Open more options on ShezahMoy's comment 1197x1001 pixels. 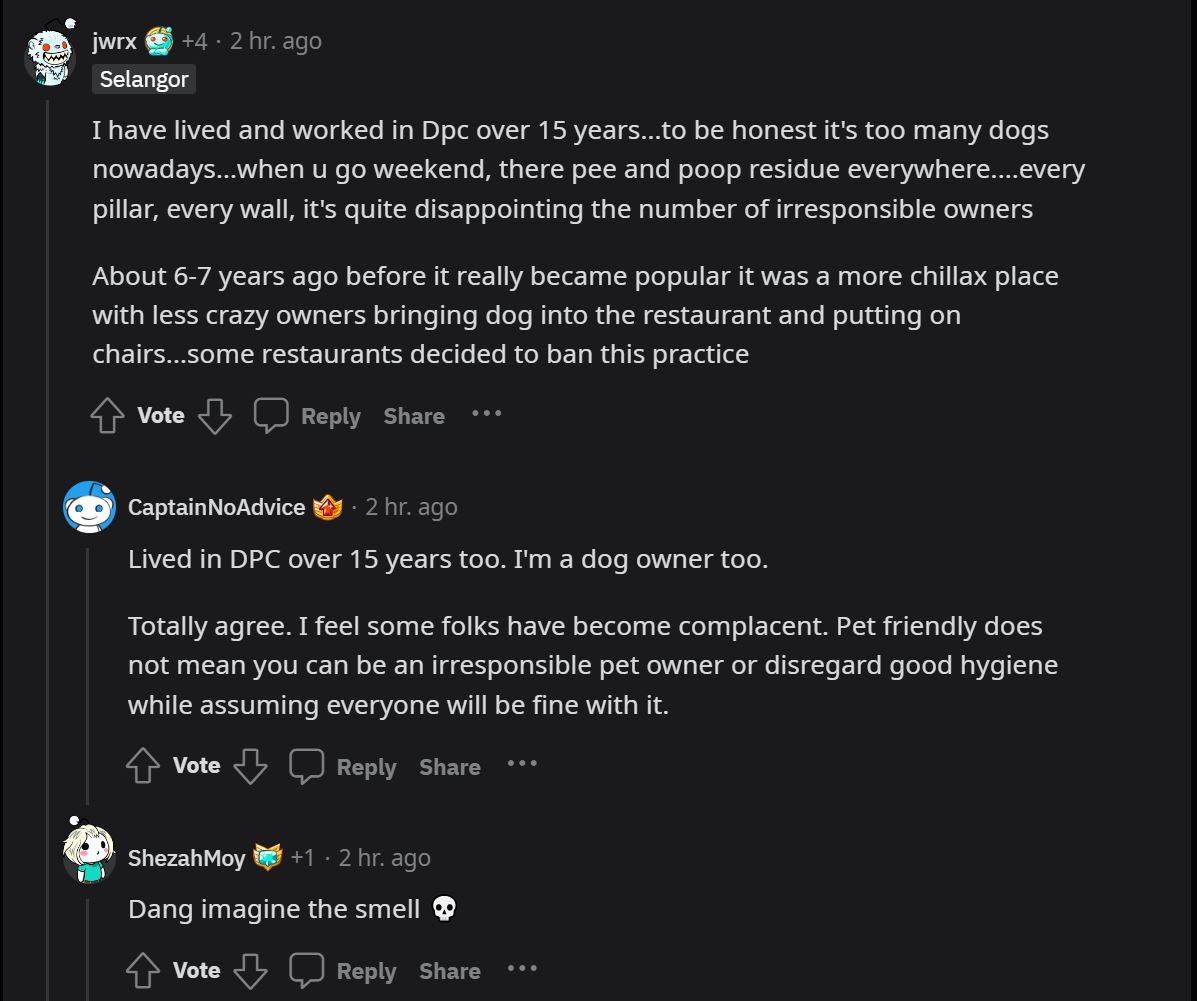click(522, 968)
